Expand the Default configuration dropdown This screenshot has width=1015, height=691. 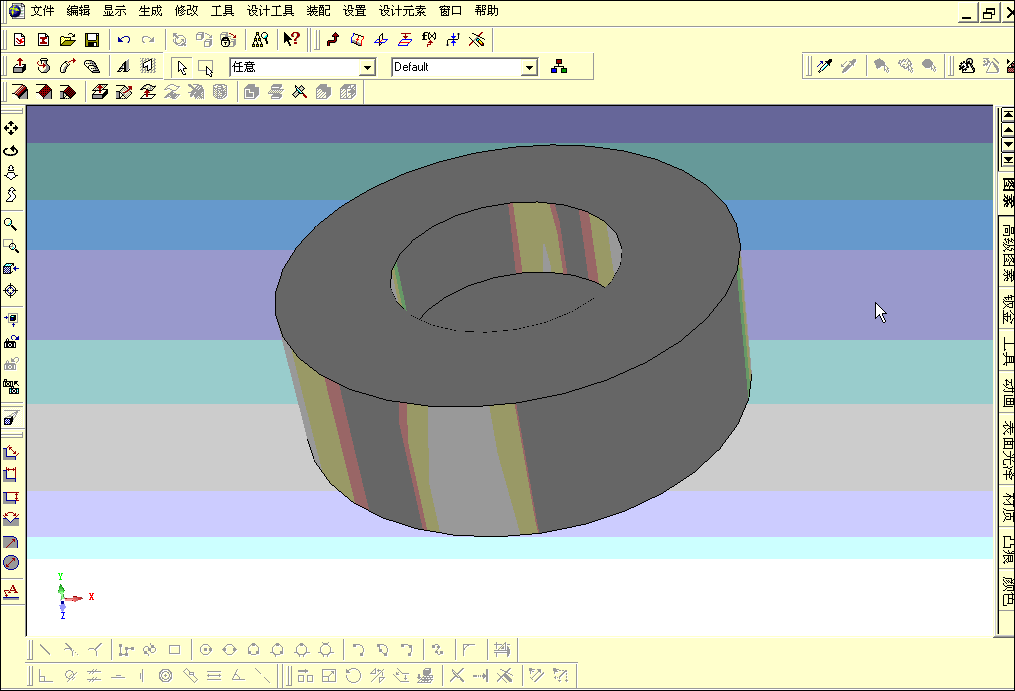(x=530, y=67)
